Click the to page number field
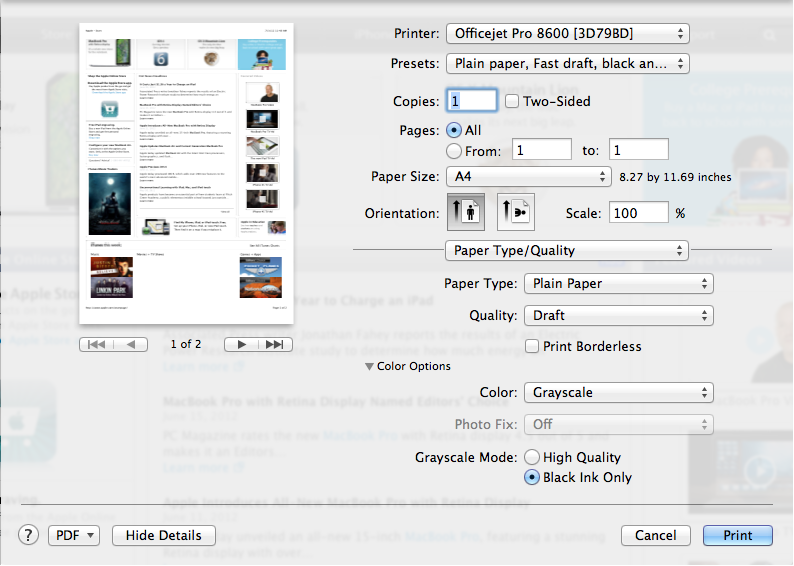The width and height of the screenshot is (794, 566). [x=639, y=150]
